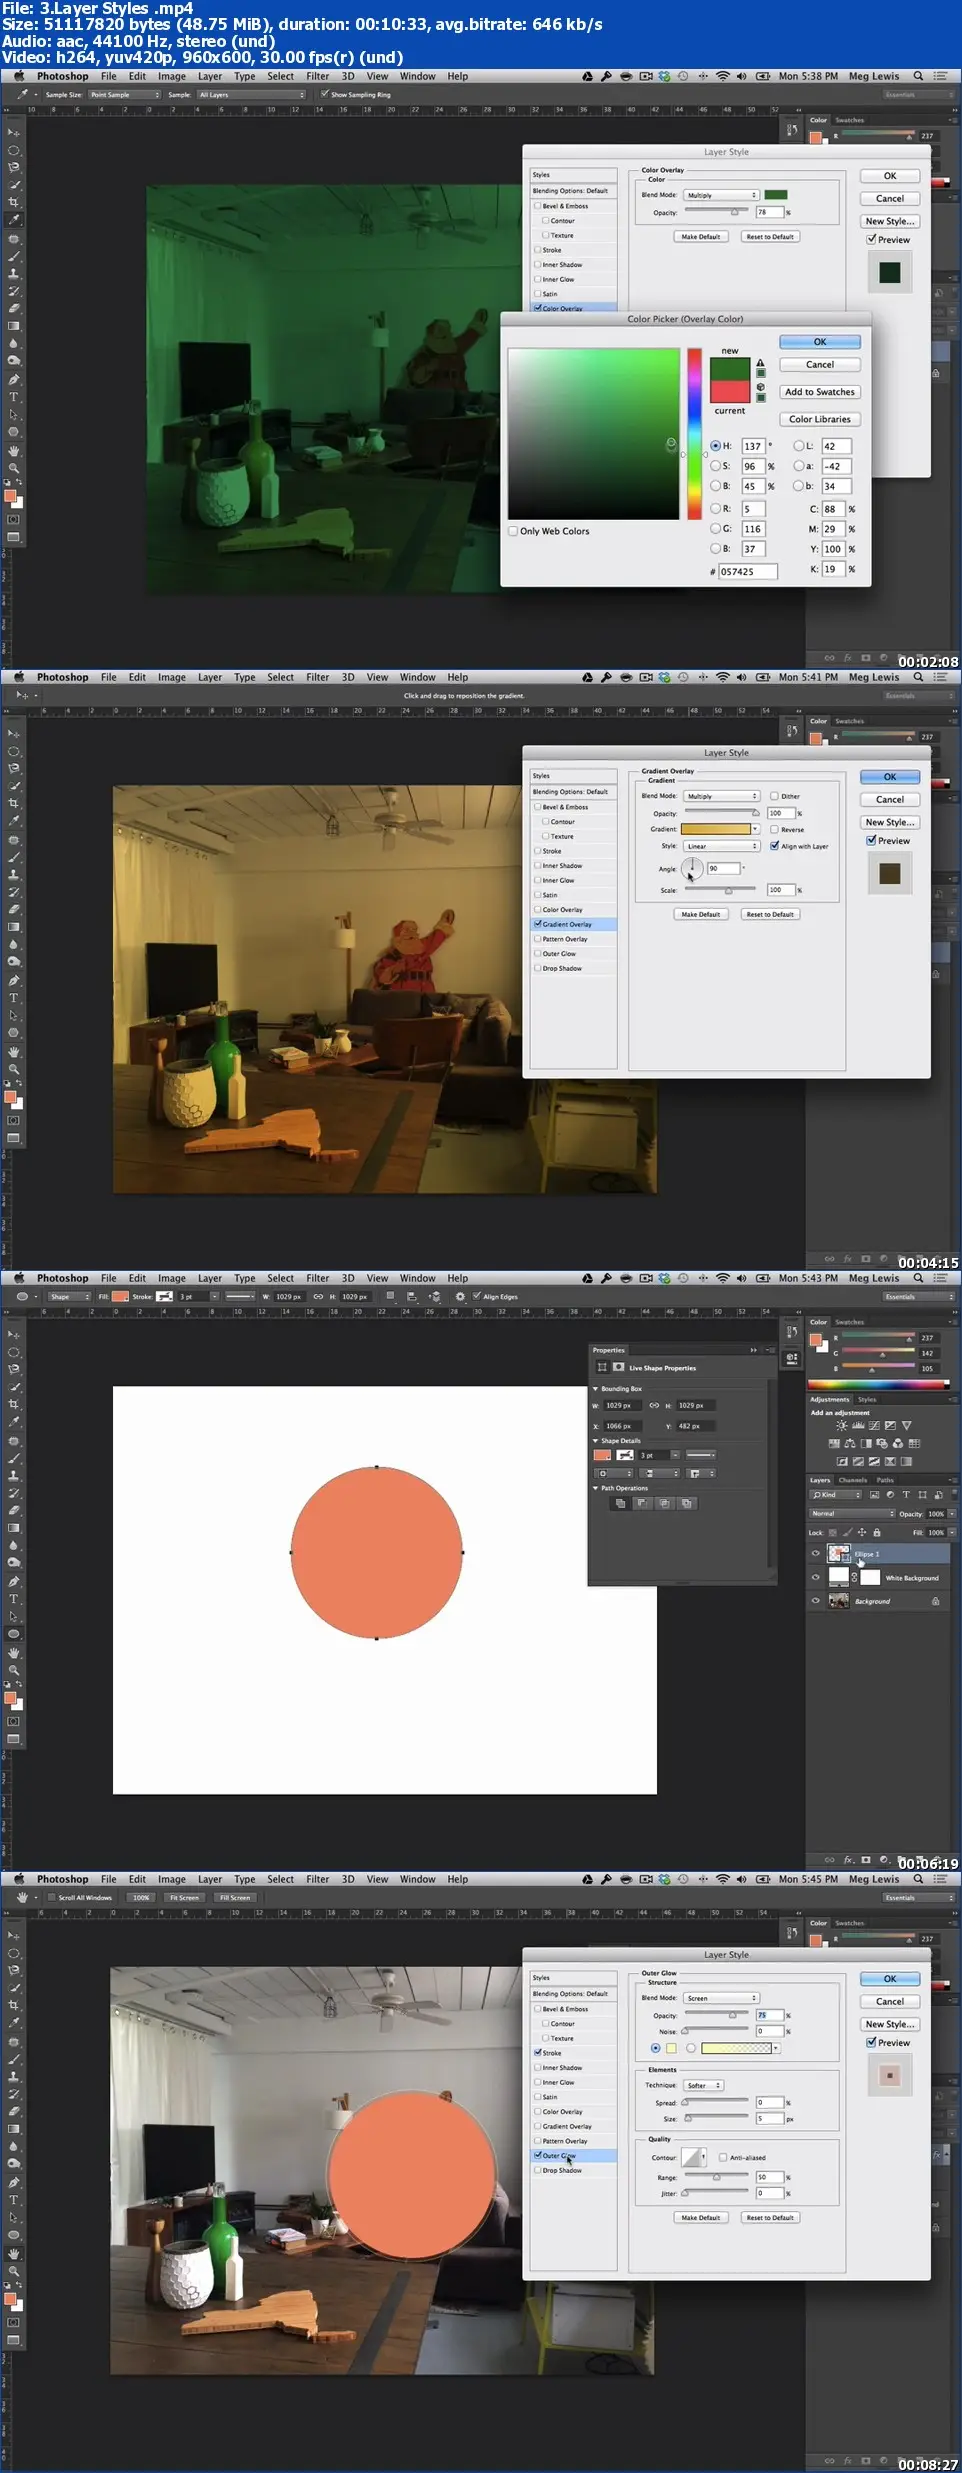Switch to the Paths tab

[885, 1480]
